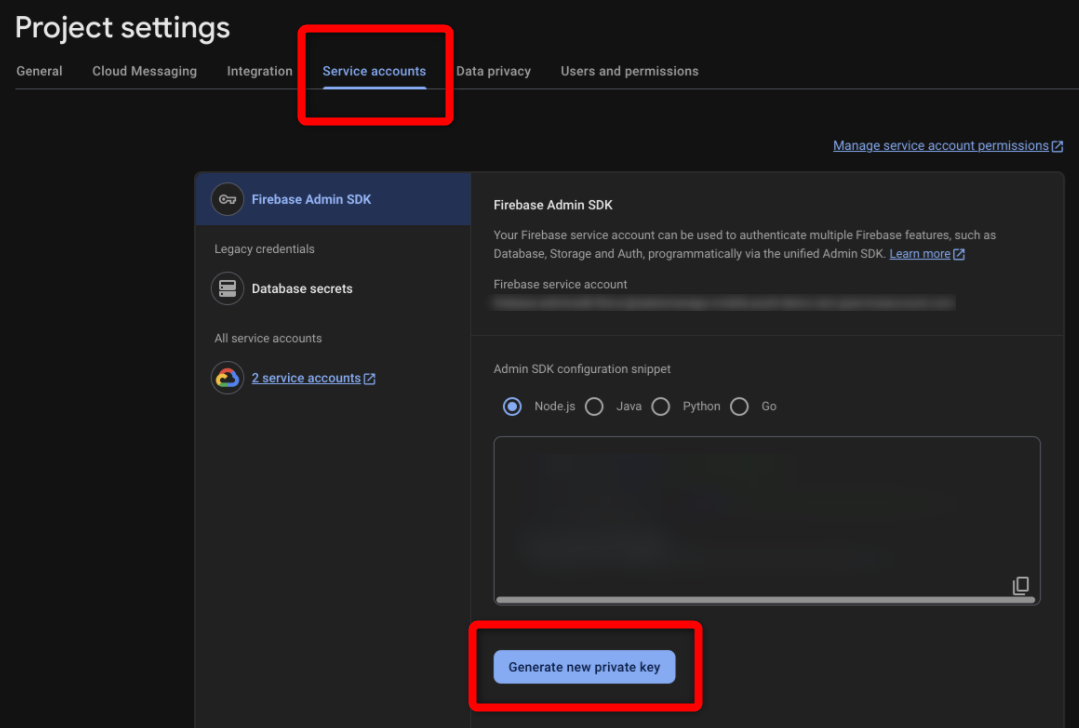Click Generate new private key button
The width and height of the screenshot is (1079, 728).
click(x=584, y=667)
